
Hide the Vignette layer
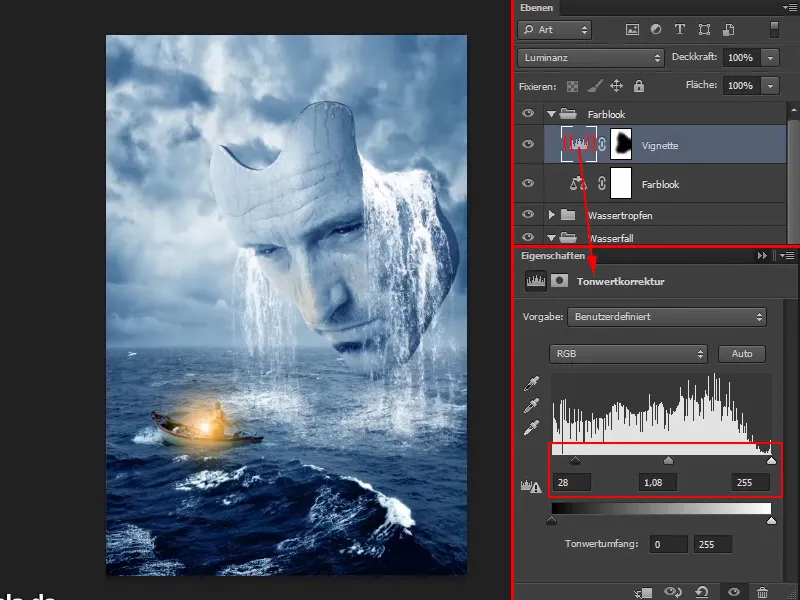coord(528,144)
